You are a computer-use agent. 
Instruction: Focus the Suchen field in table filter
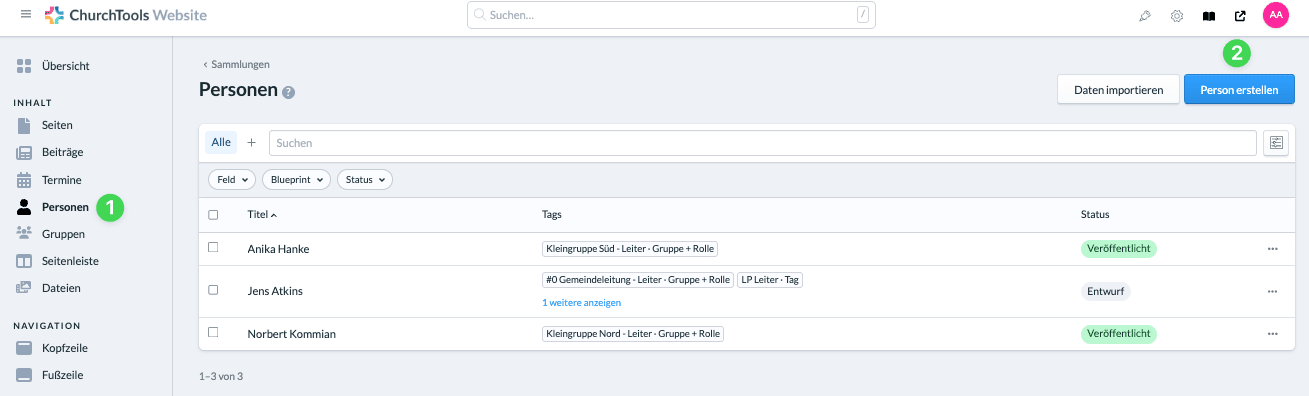pos(763,143)
